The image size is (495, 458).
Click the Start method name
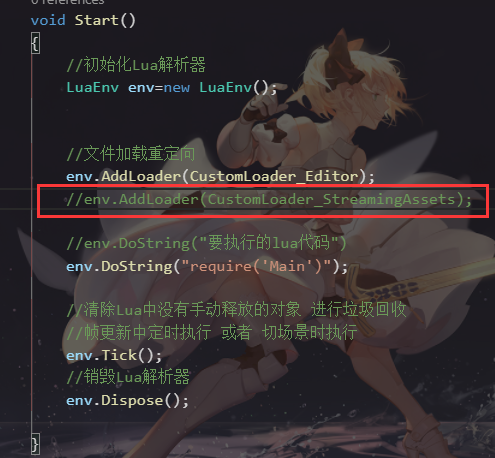[x=96, y=20]
